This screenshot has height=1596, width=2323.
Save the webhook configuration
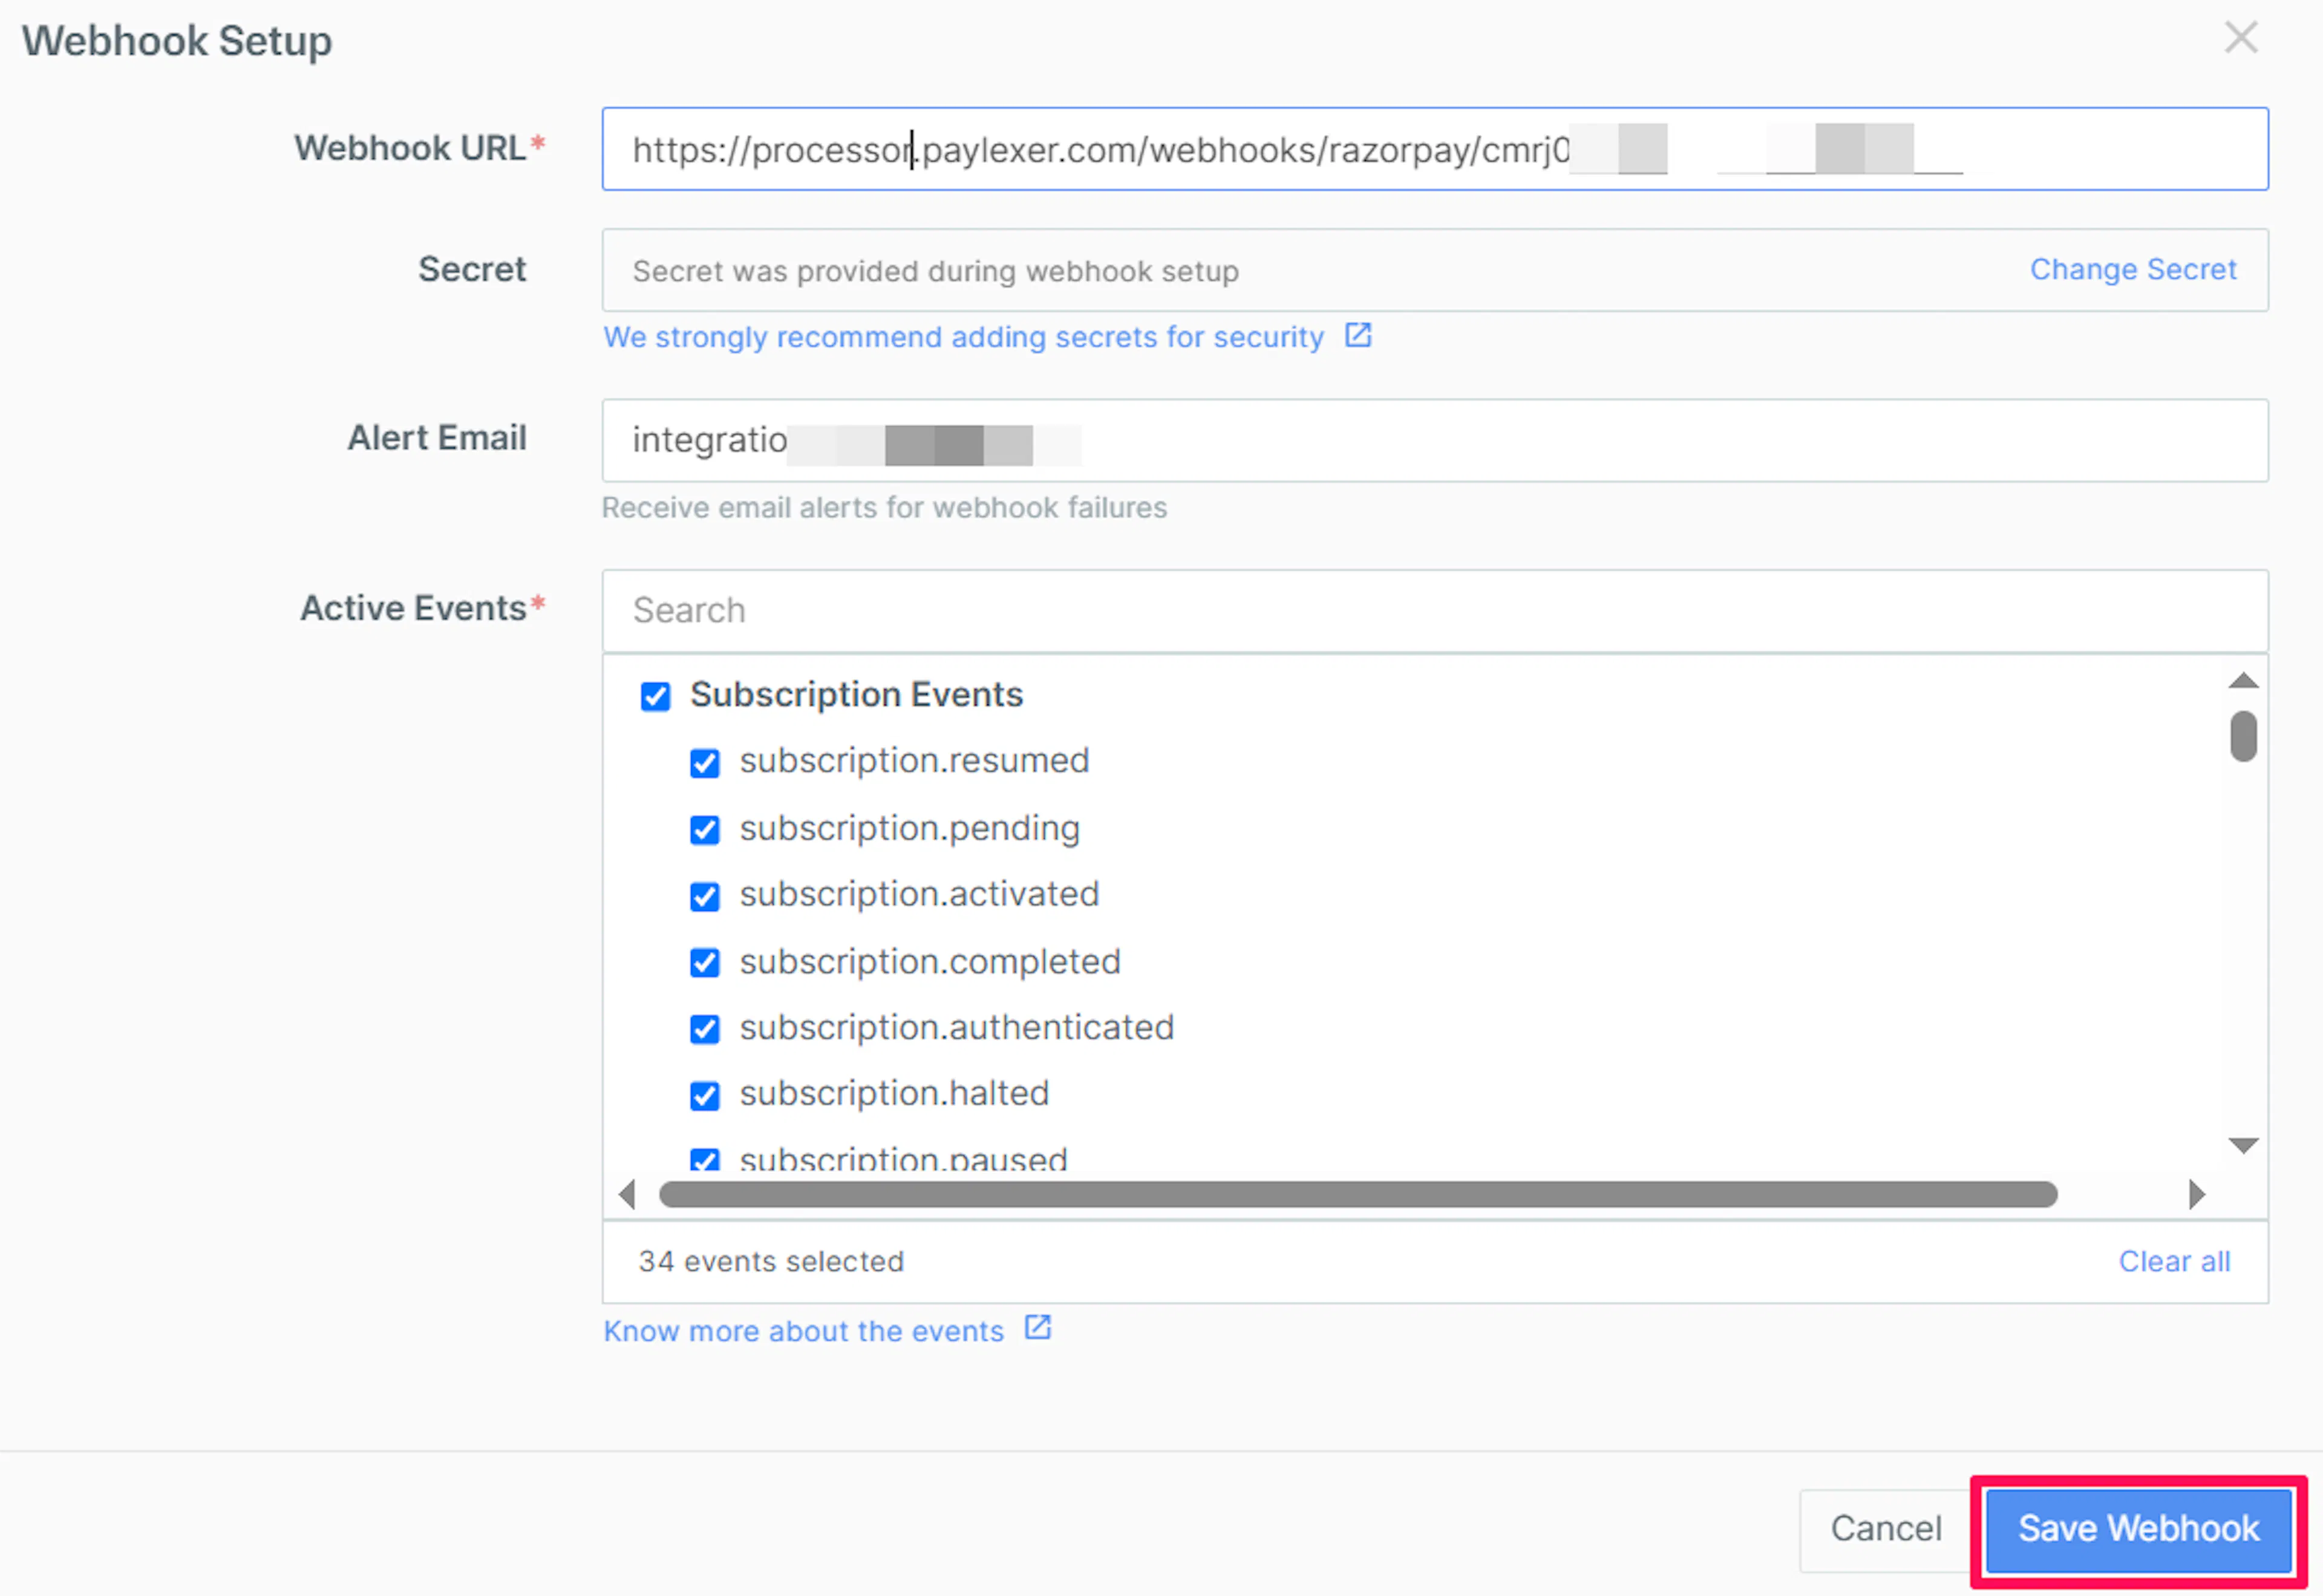[2138, 1529]
